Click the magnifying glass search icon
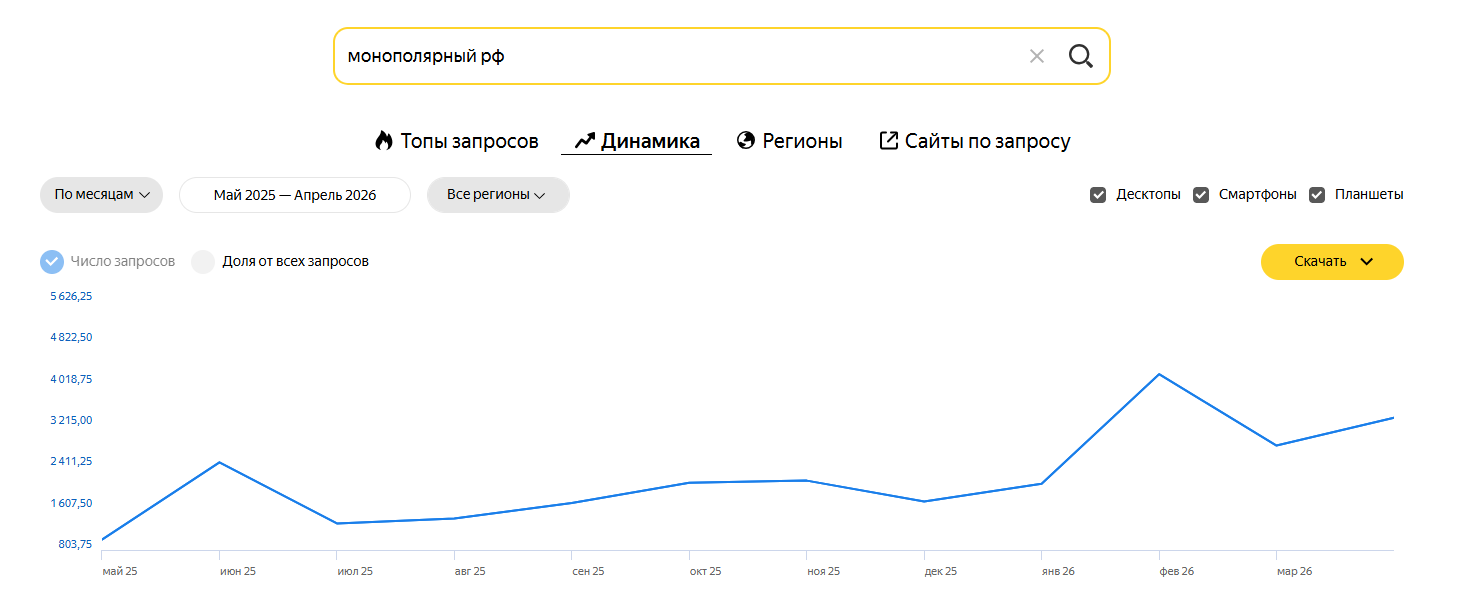Viewport: 1478px width, 594px height. (1081, 56)
